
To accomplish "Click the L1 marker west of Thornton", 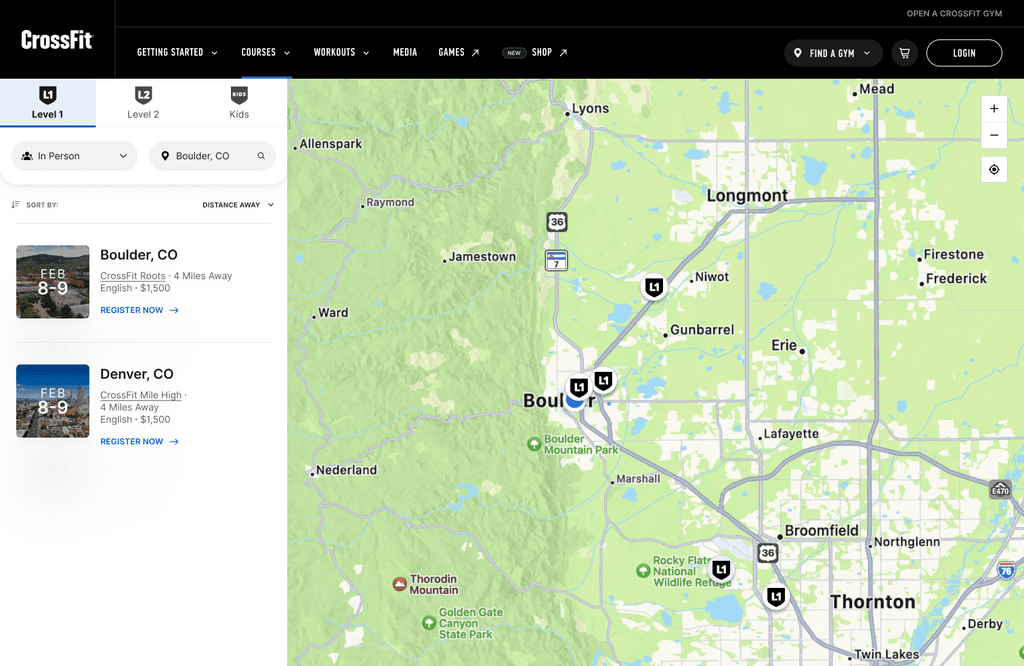I will click(775, 596).
